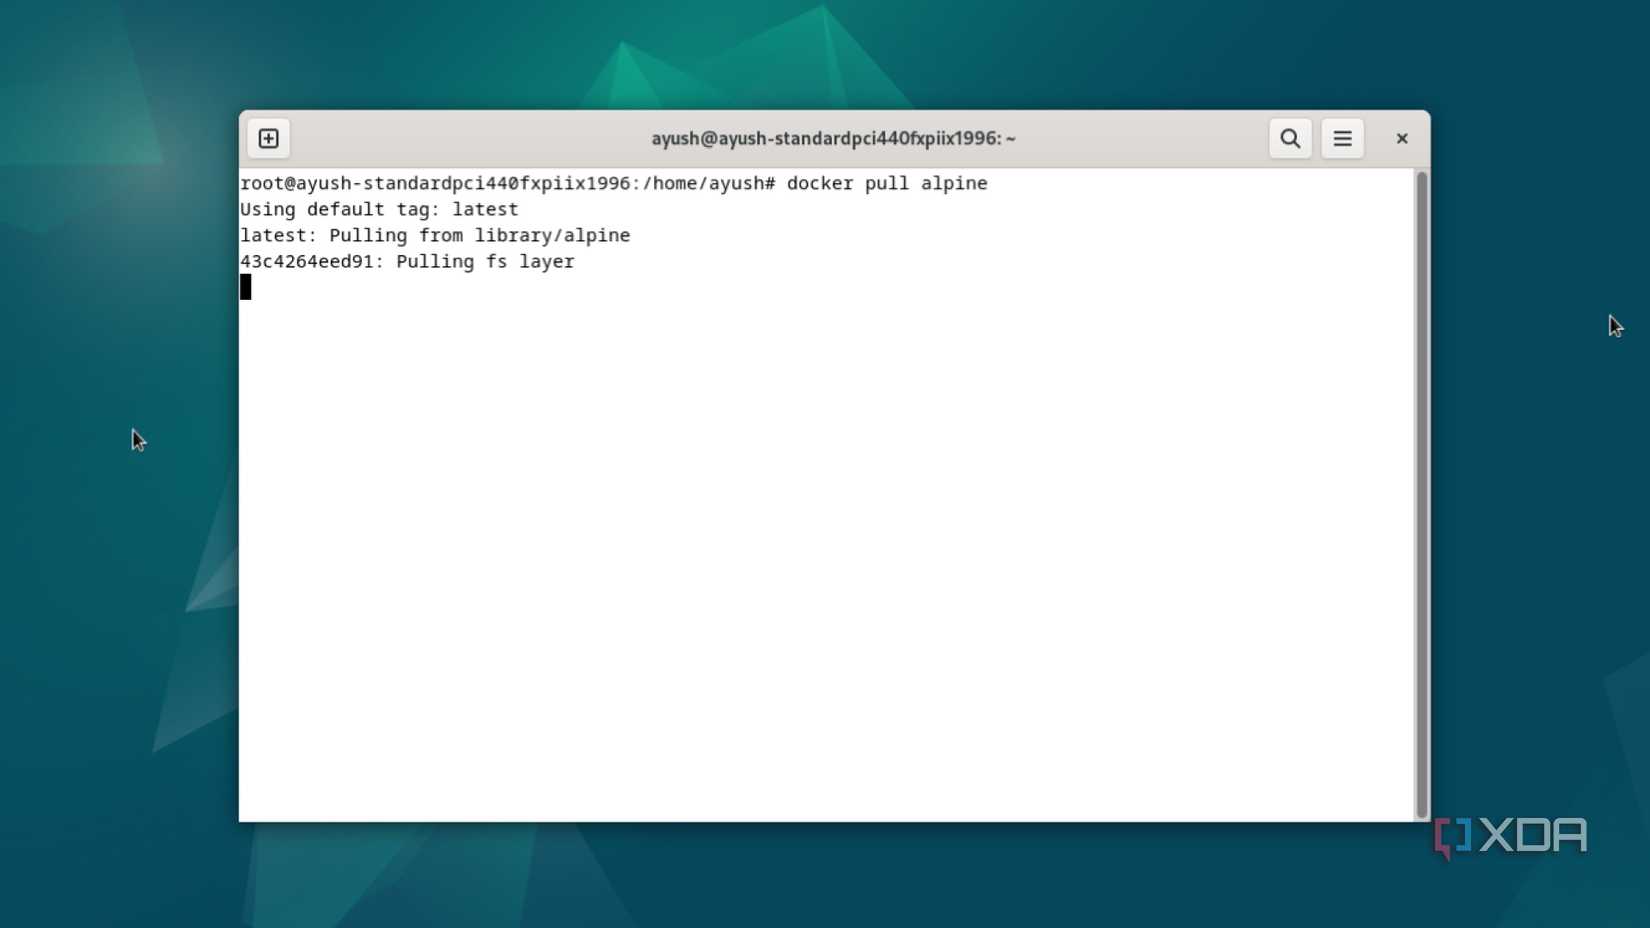This screenshot has height=928, width=1650.
Task: Click the empty terminal output area
Action: (800, 550)
